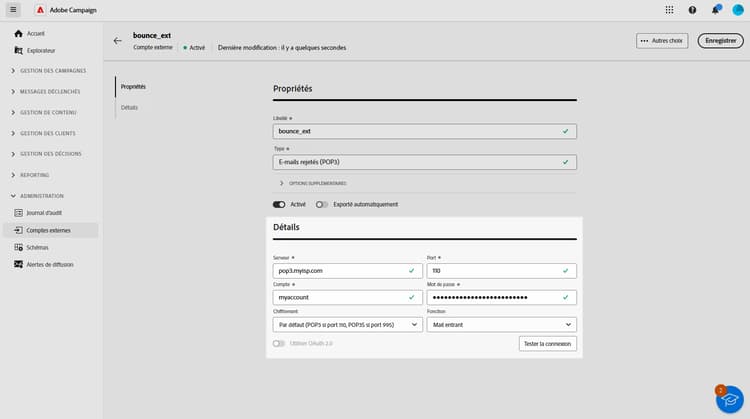
Task: Open the Chiffrement dropdown
Action: click(x=346, y=324)
